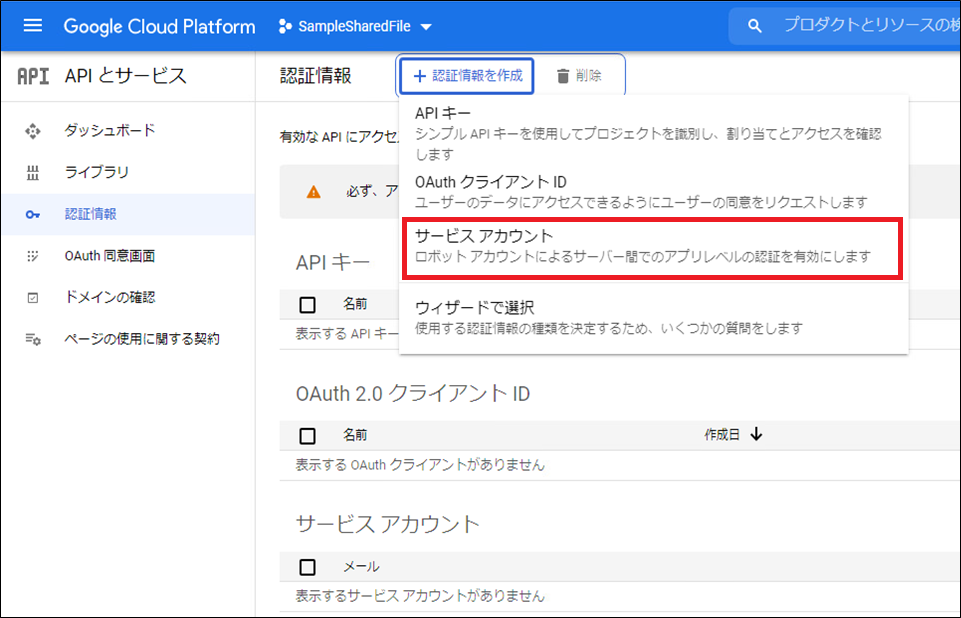Click the SampleSharedFile project icon

[x=284, y=26]
